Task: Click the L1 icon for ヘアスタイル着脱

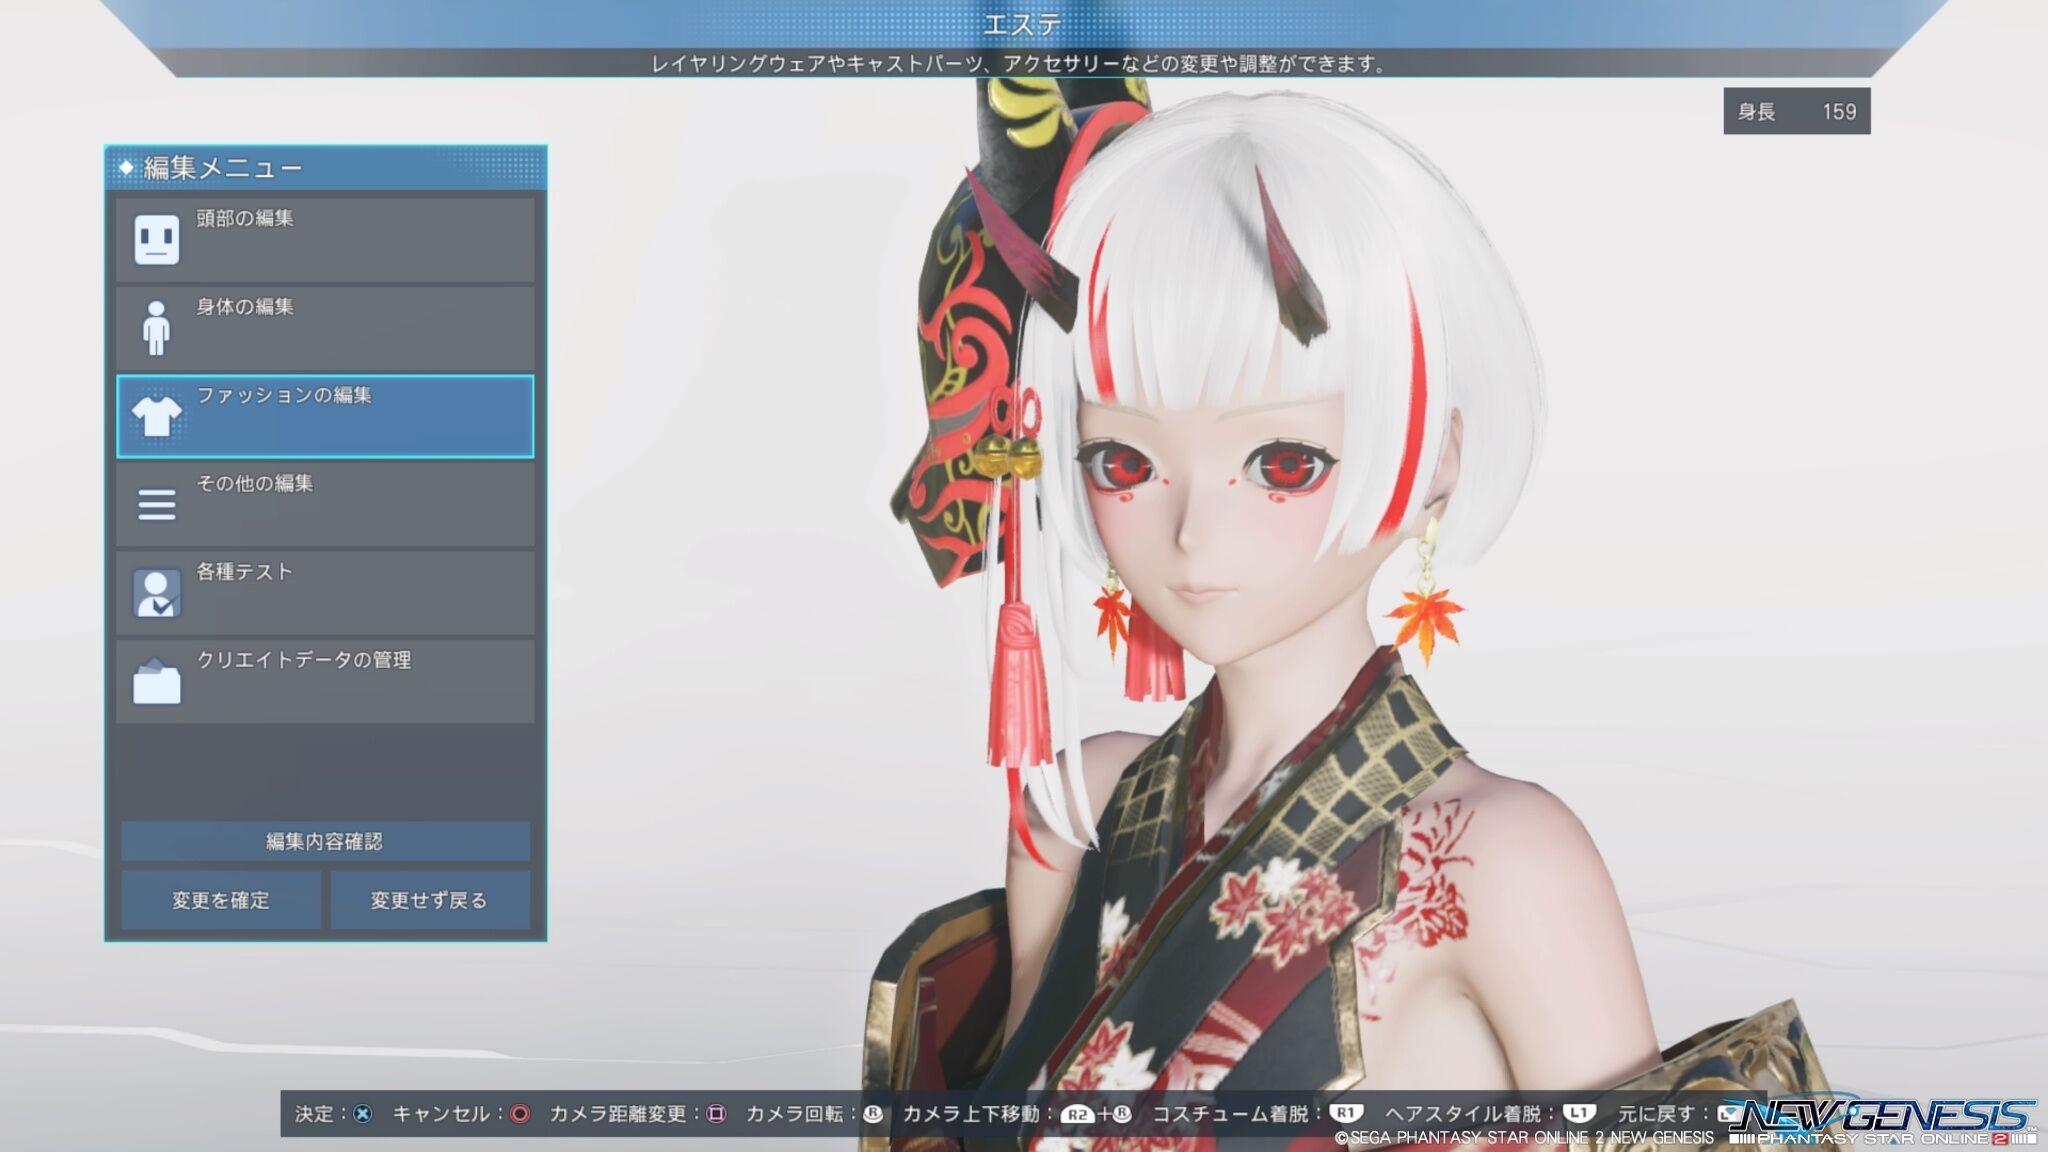Action: (x=1579, y=1113)
